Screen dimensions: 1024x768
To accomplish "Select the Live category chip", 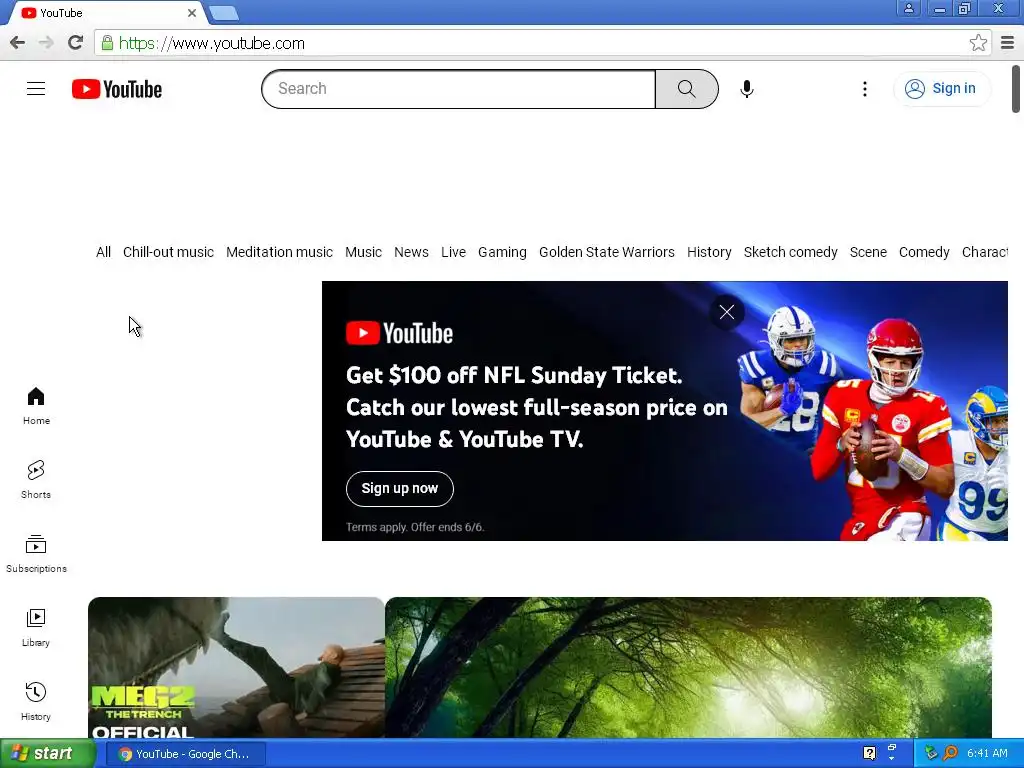I will coord(453,252).
